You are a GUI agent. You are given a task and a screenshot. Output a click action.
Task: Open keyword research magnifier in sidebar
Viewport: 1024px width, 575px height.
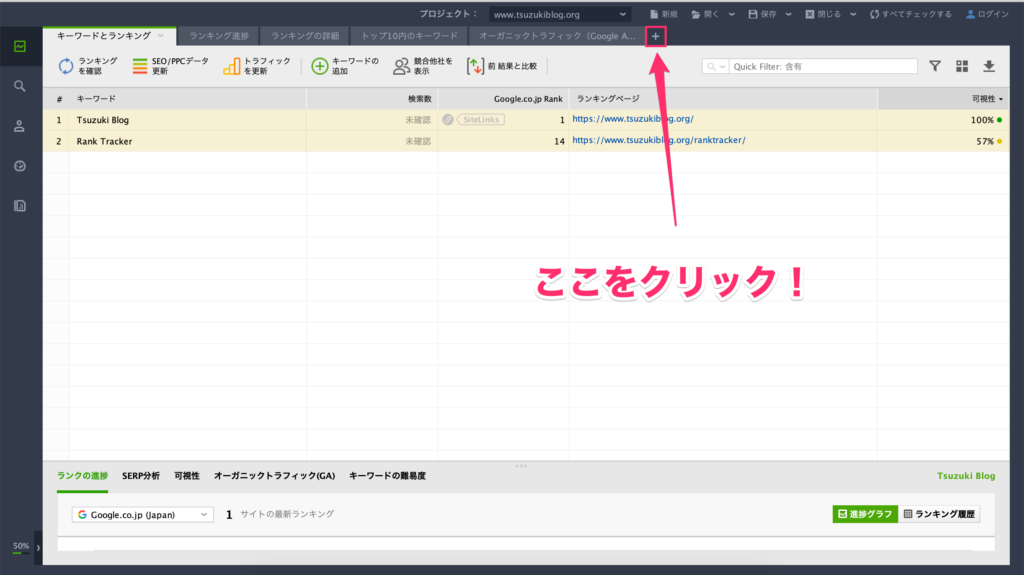20,86
